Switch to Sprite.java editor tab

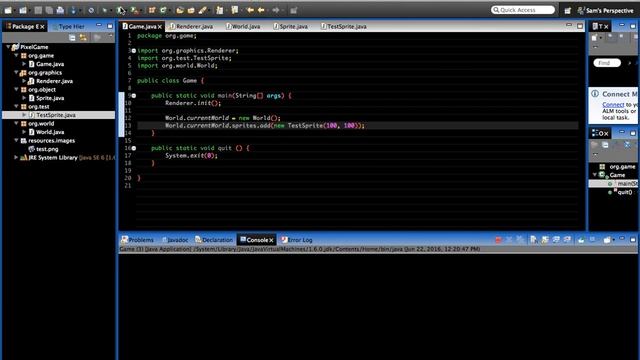point(290,26)
